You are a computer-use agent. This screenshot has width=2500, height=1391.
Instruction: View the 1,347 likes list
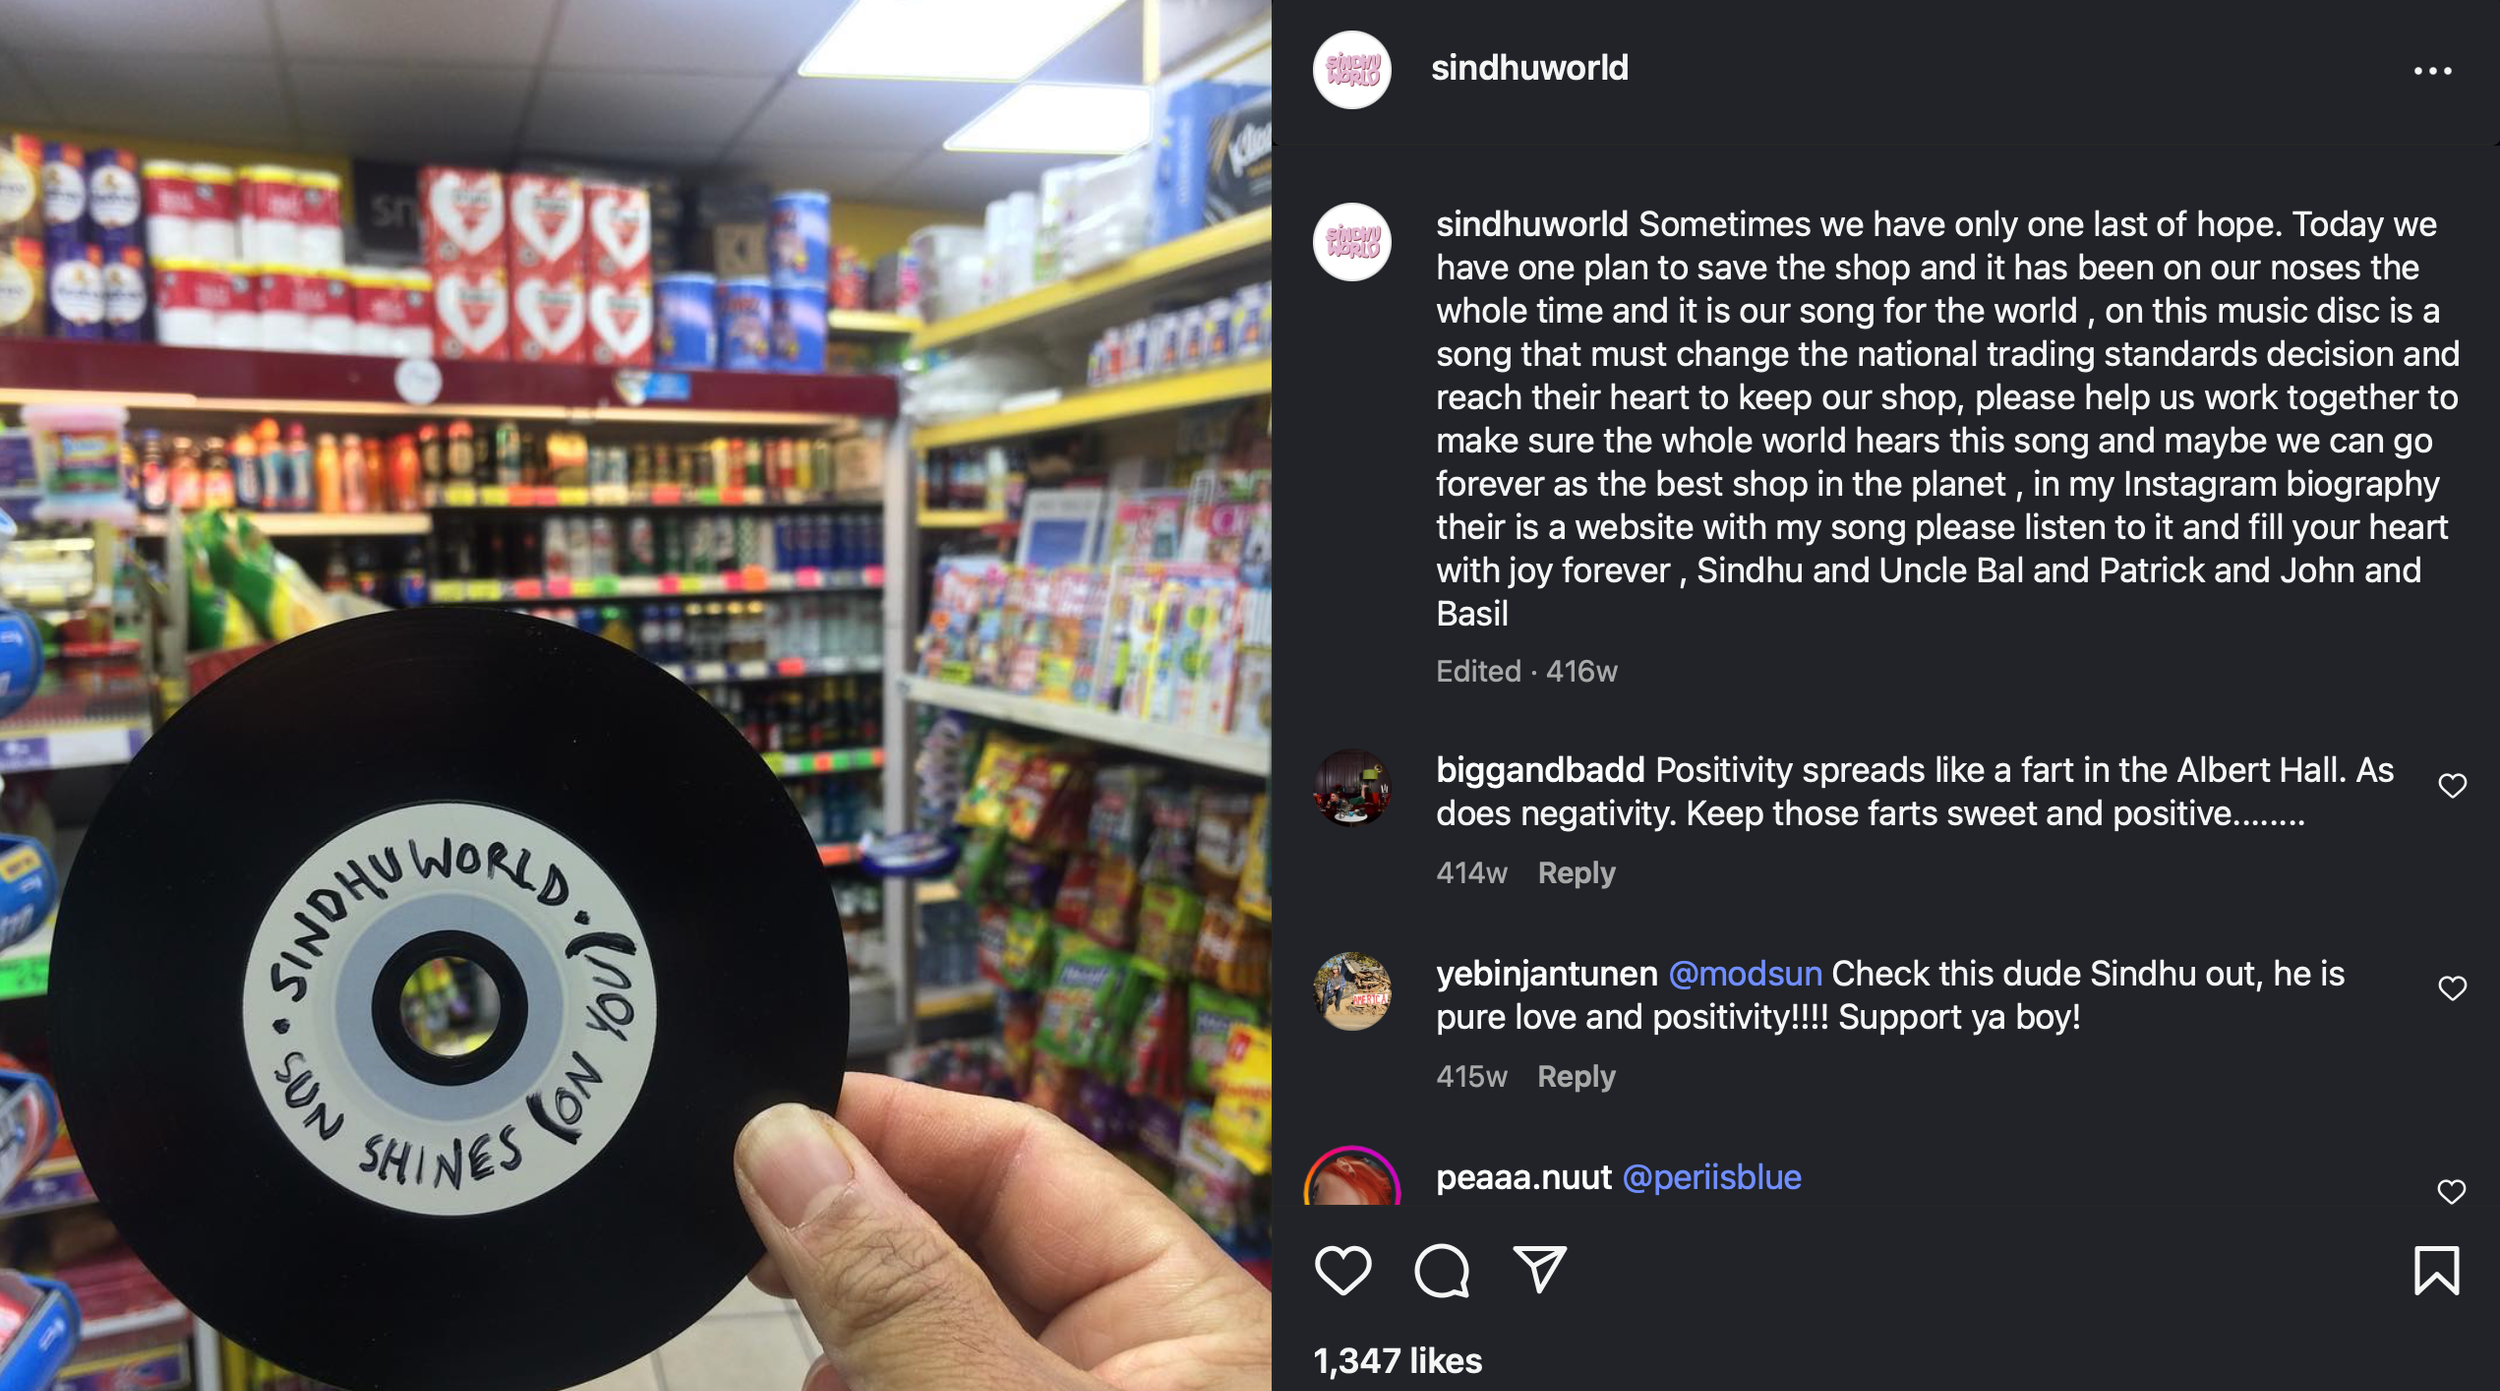point(1397,1361)
